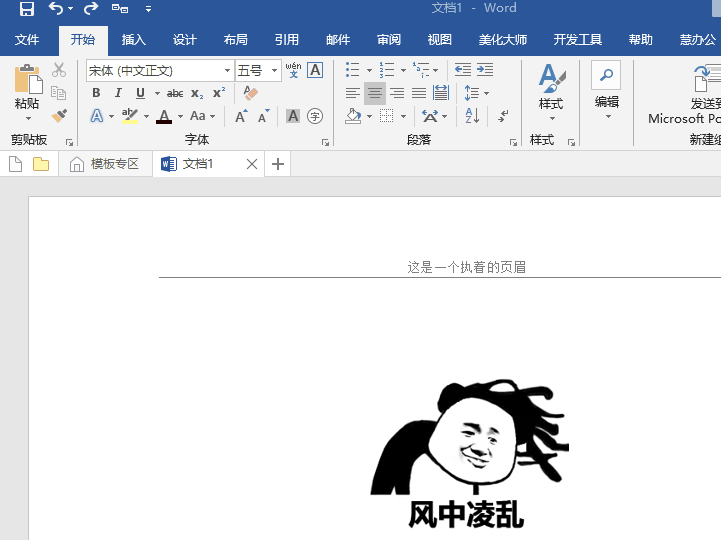Close the 文档1 document tab
Image resolution: width=721 pixels, height=540 pixels.
click(x=252, y=164)
